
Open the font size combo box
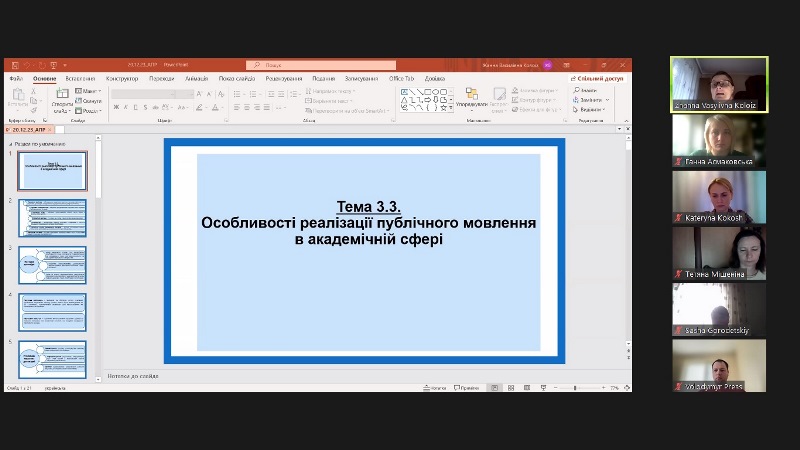pos(185,94)
